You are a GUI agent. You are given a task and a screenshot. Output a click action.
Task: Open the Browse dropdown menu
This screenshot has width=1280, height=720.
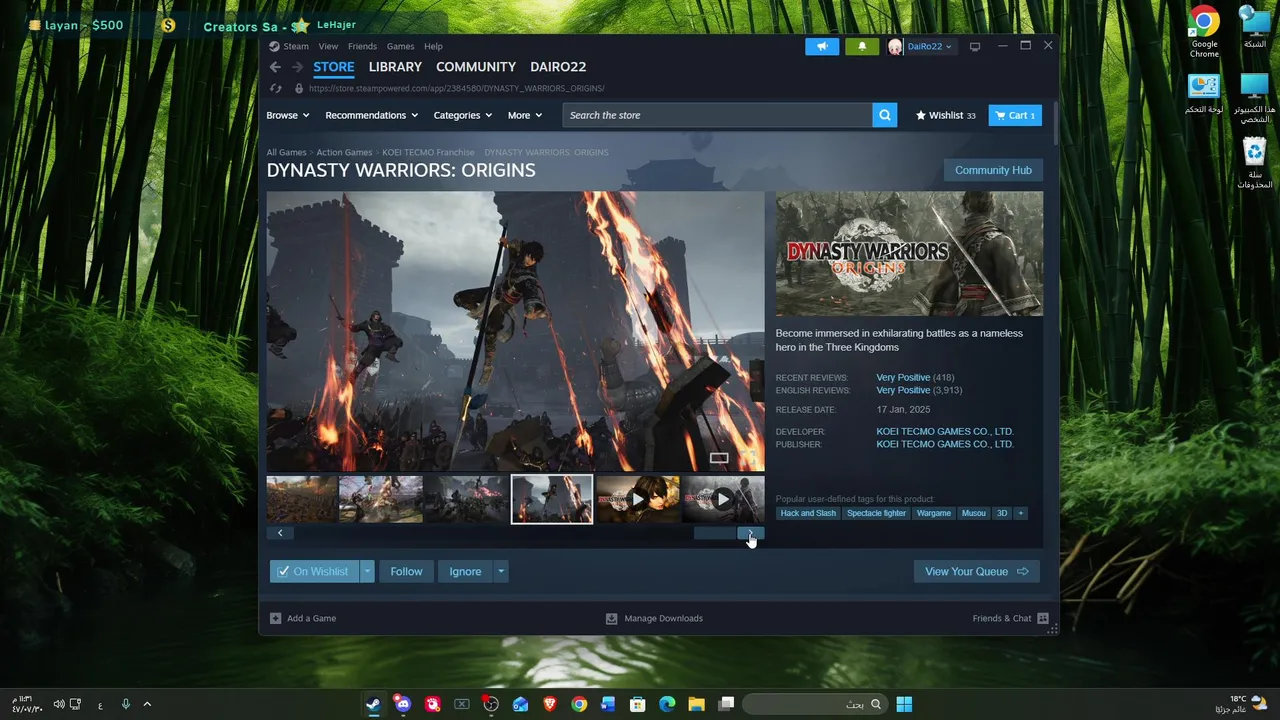pos(288,115)
